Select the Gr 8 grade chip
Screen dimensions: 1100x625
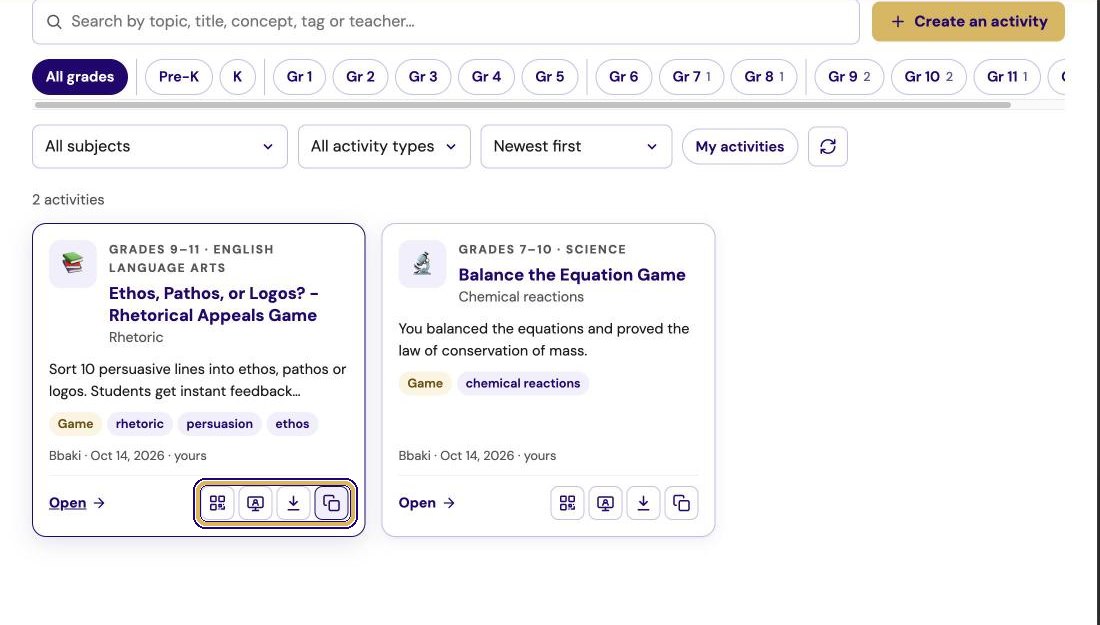pos(764,76)
